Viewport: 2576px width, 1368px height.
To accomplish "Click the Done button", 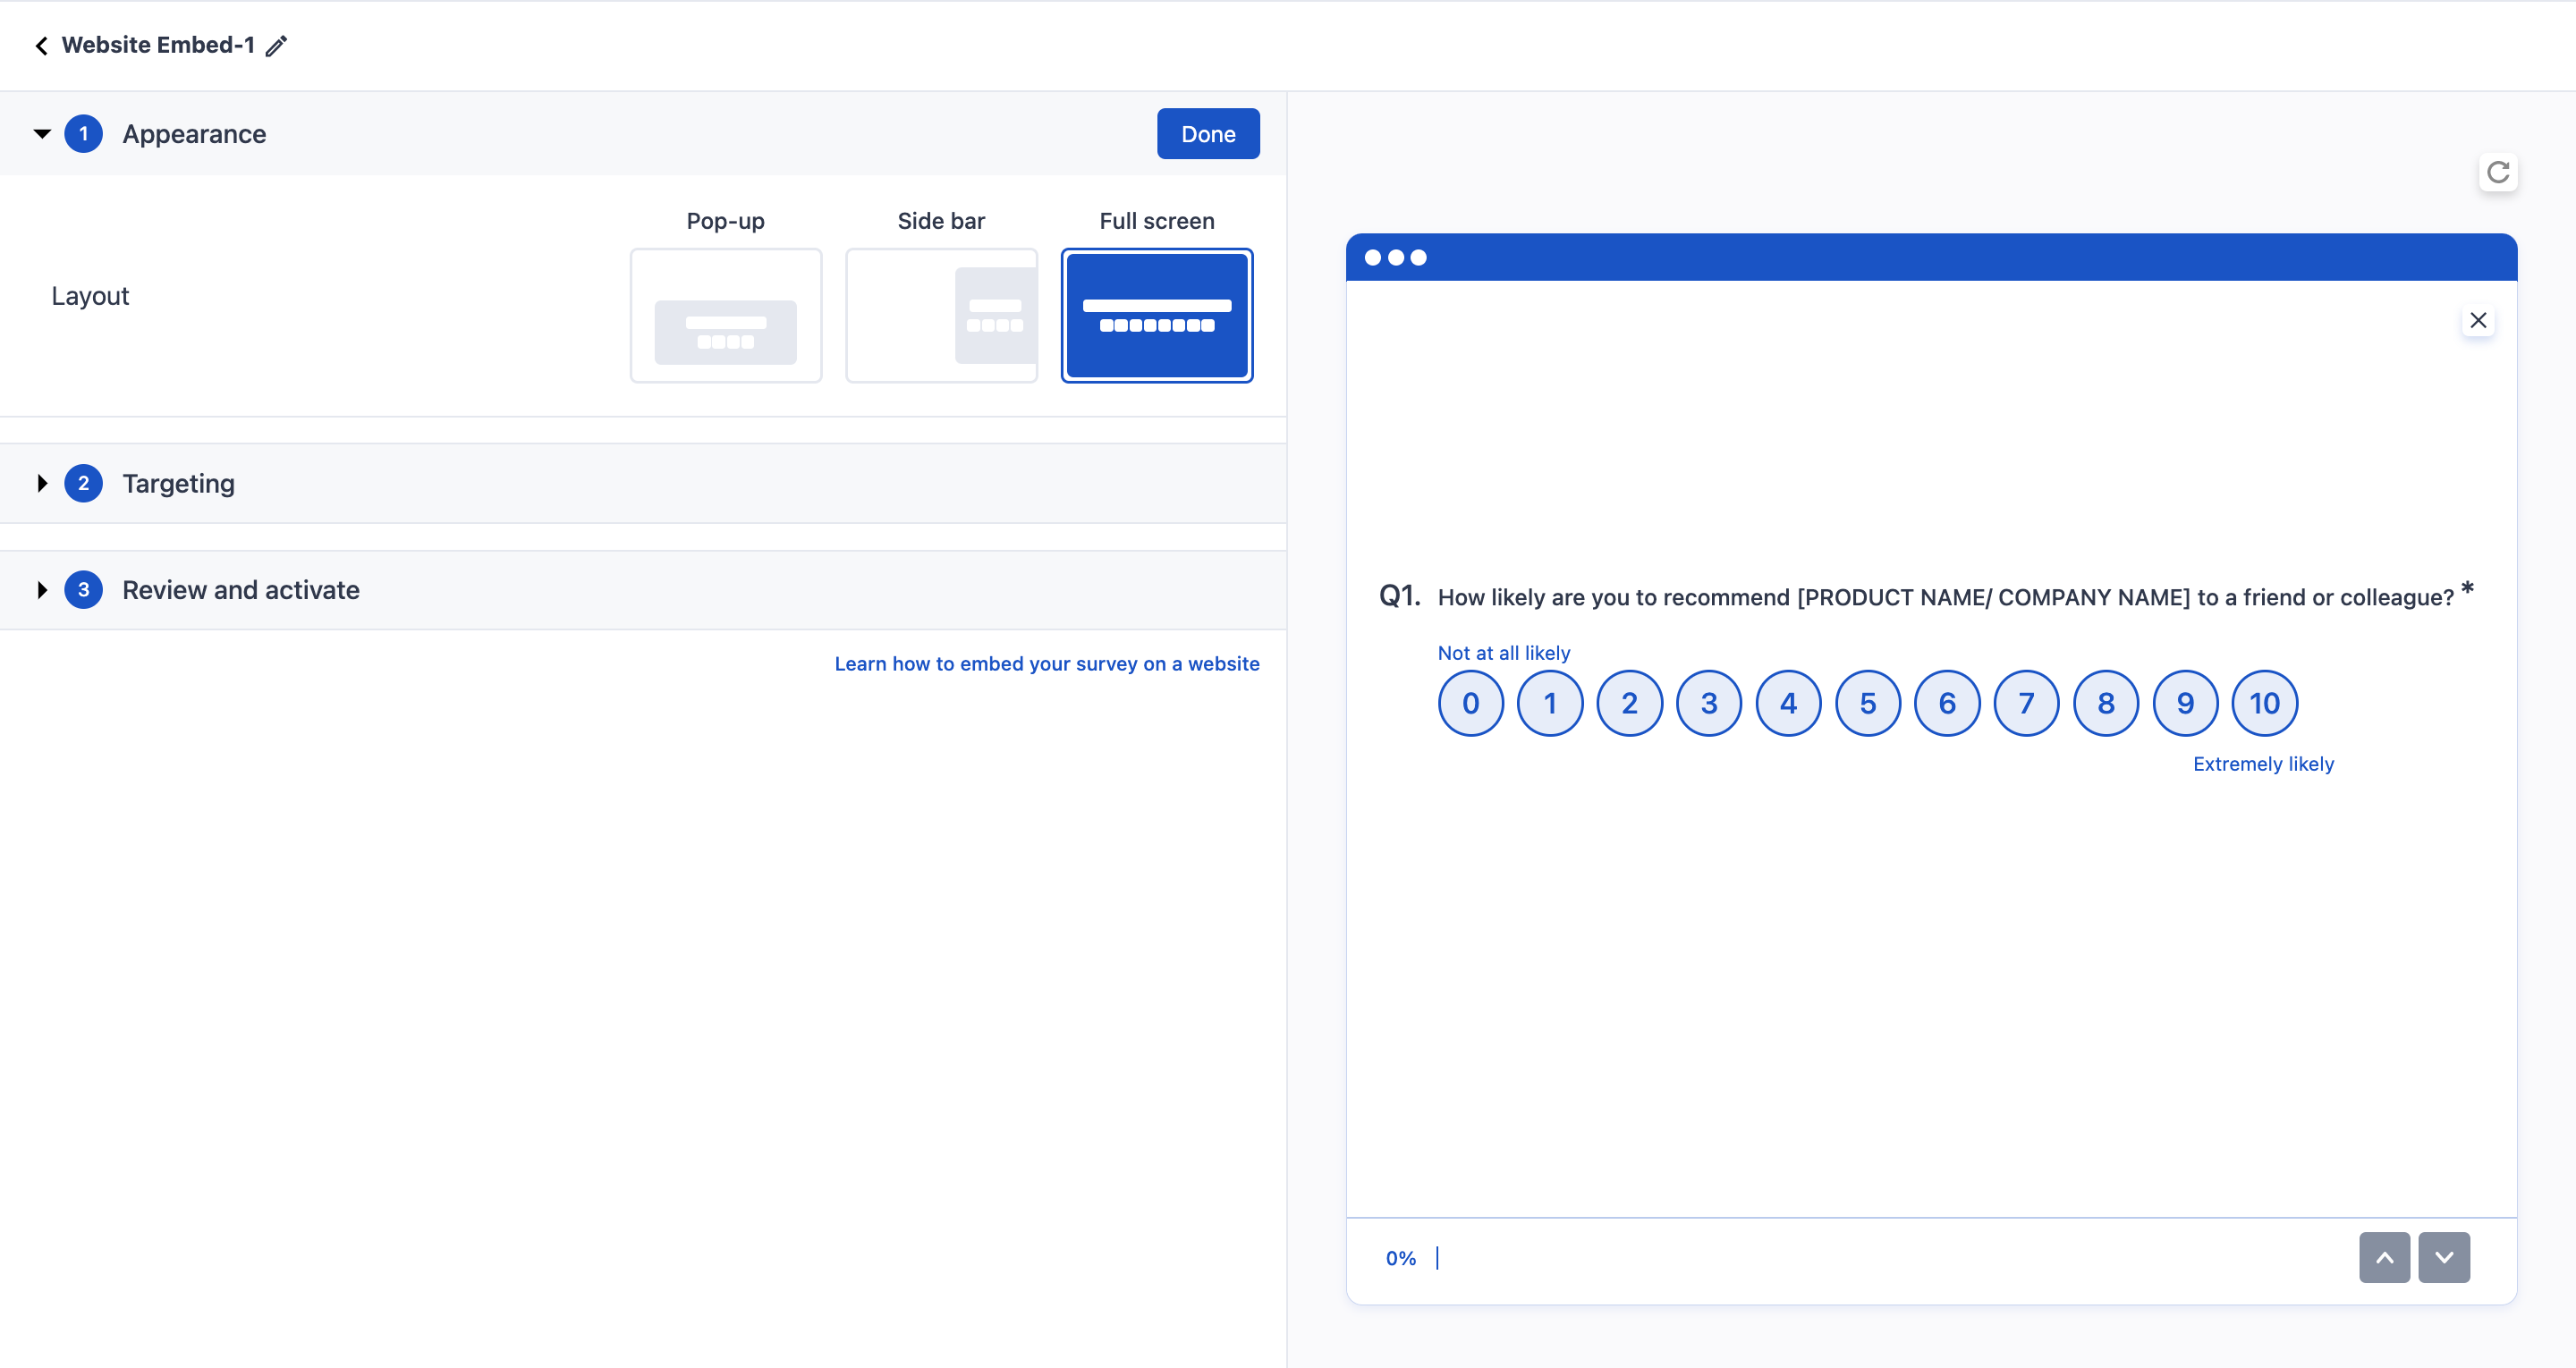I will coord(1208,134).
